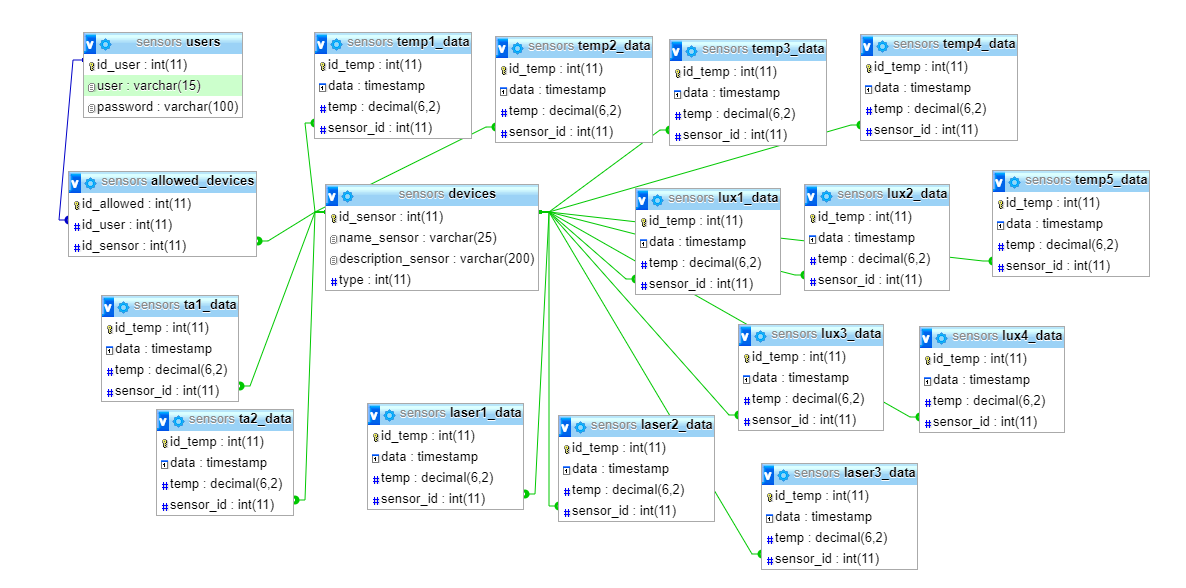The height and width of the screenshot is (588, 1186).
Task: Click the gear icon on laser3_data table
Action: pos(783,475)
